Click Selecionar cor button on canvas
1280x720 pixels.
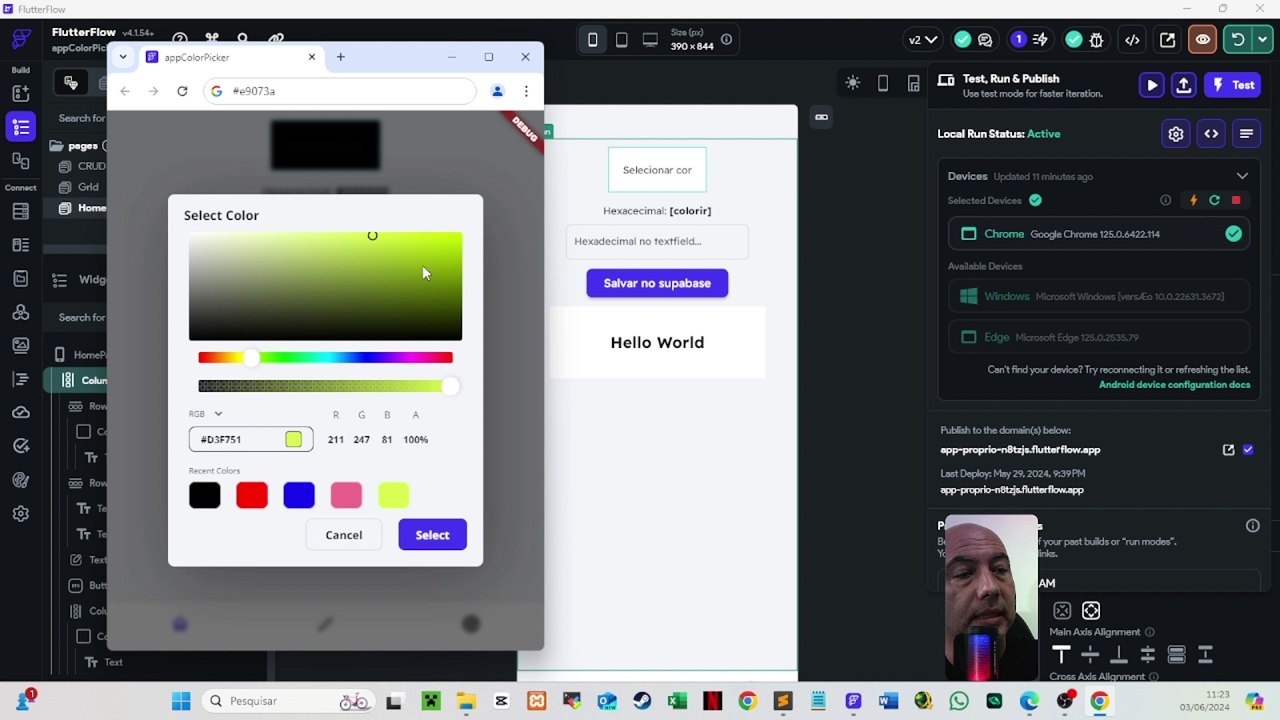click(657, 170)
